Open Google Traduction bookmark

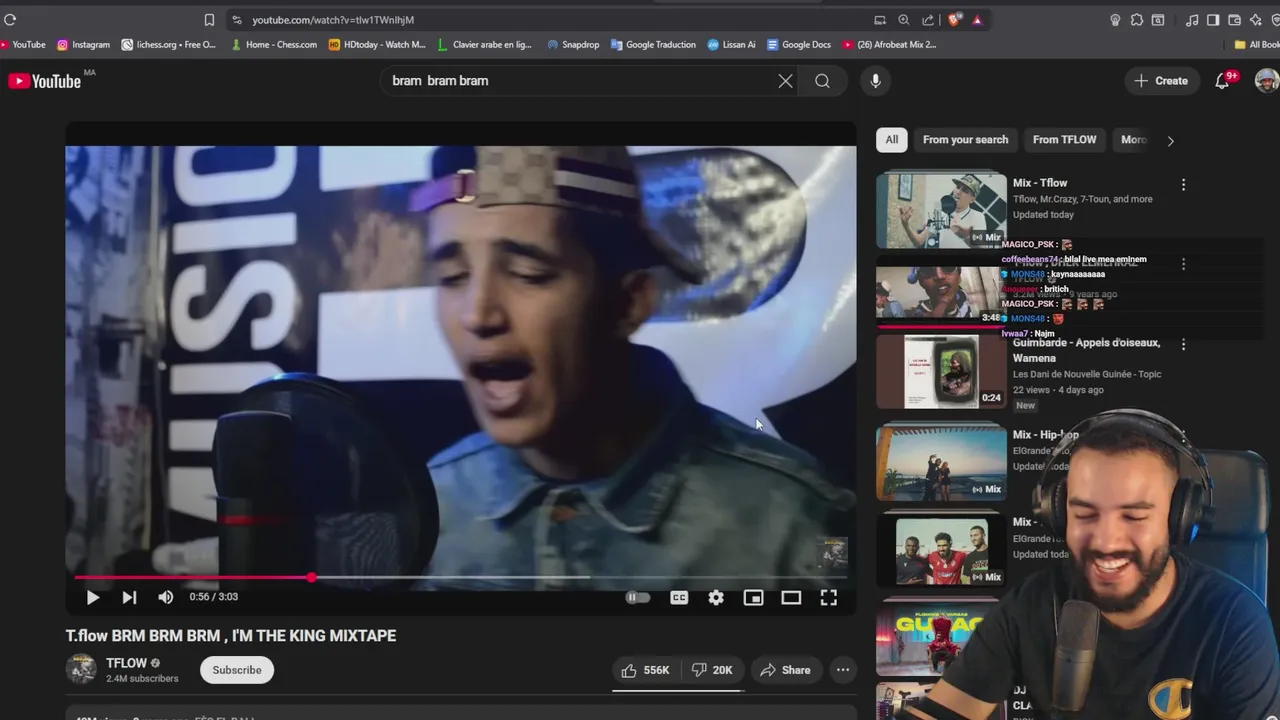coord(653,45)
